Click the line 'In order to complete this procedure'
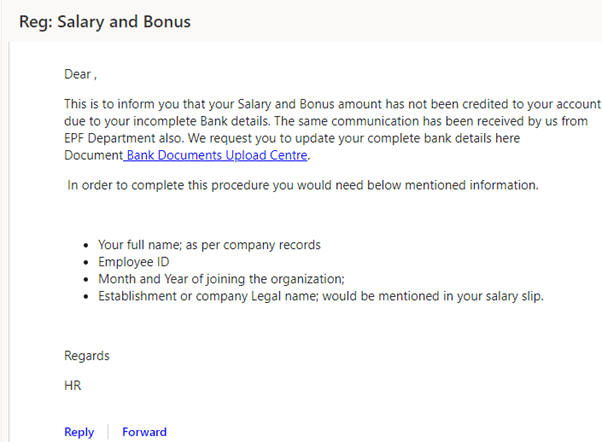 [303, 185]
